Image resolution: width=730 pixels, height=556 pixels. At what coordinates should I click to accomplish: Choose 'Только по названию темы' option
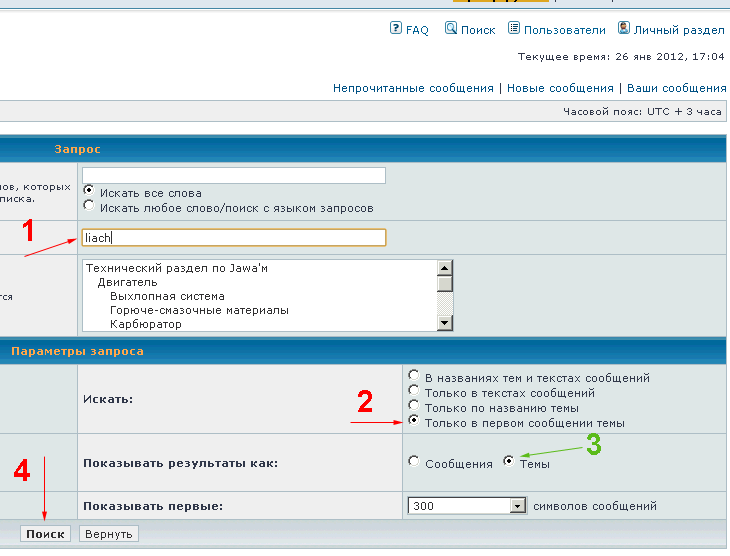(413, 408)
